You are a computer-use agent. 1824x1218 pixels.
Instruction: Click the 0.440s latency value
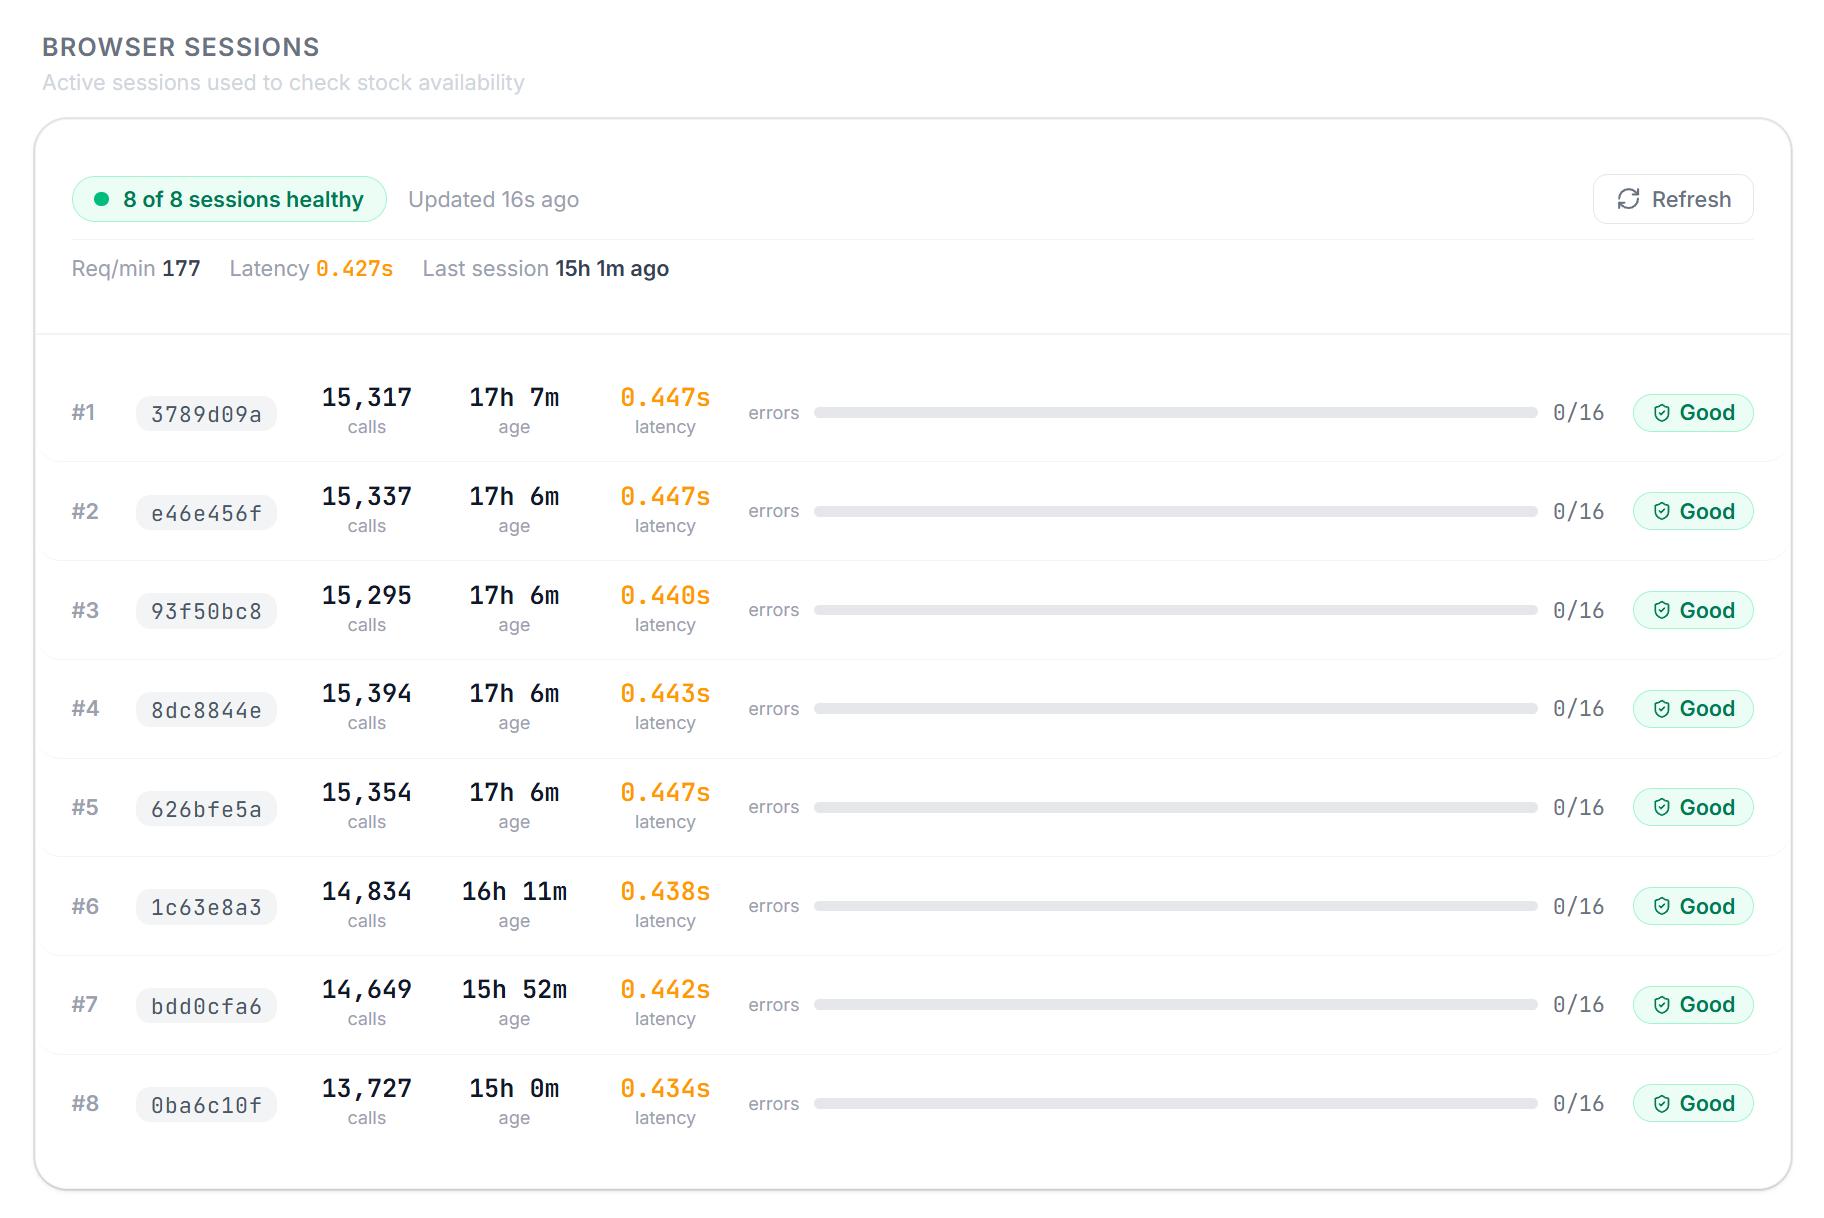click(665, 596)
